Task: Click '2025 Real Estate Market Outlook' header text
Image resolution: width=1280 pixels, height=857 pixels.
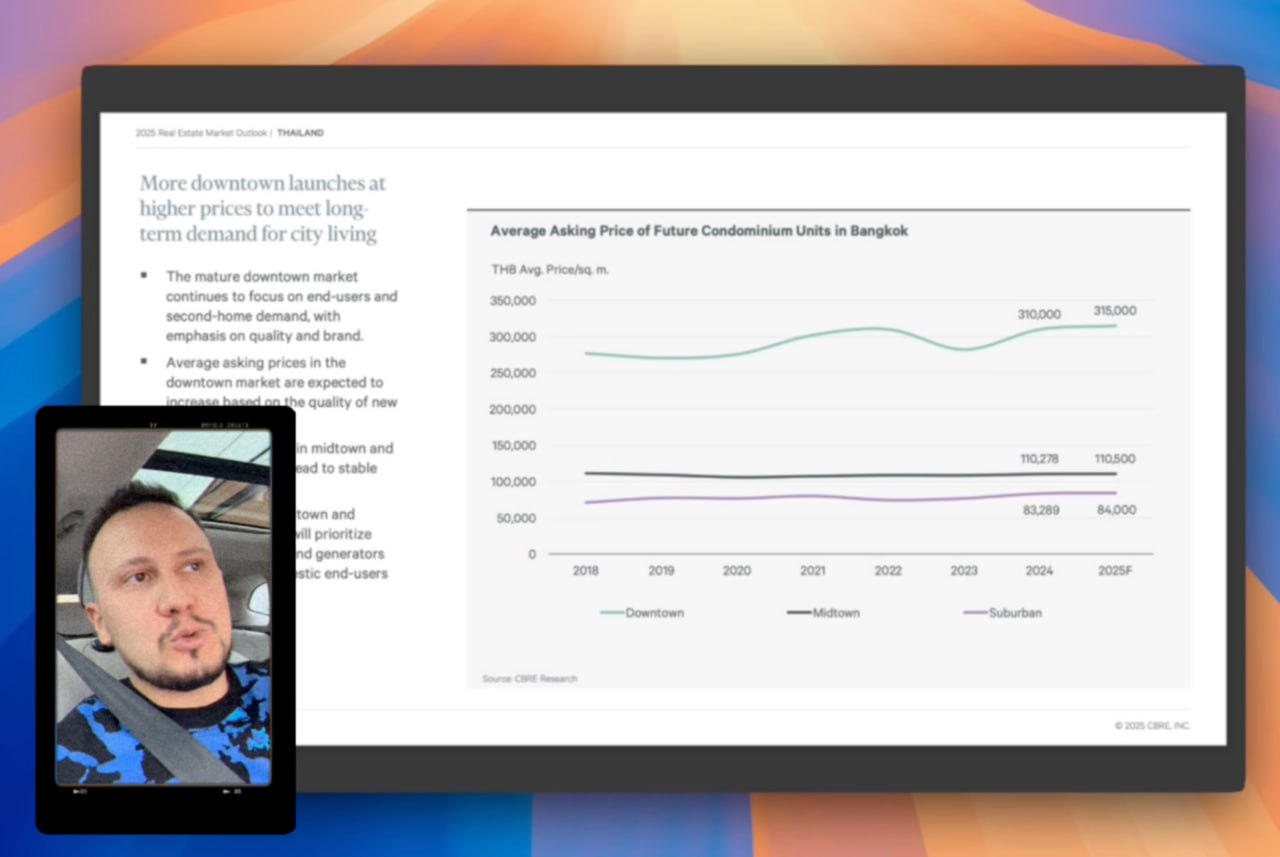Action: pos(202,132)
